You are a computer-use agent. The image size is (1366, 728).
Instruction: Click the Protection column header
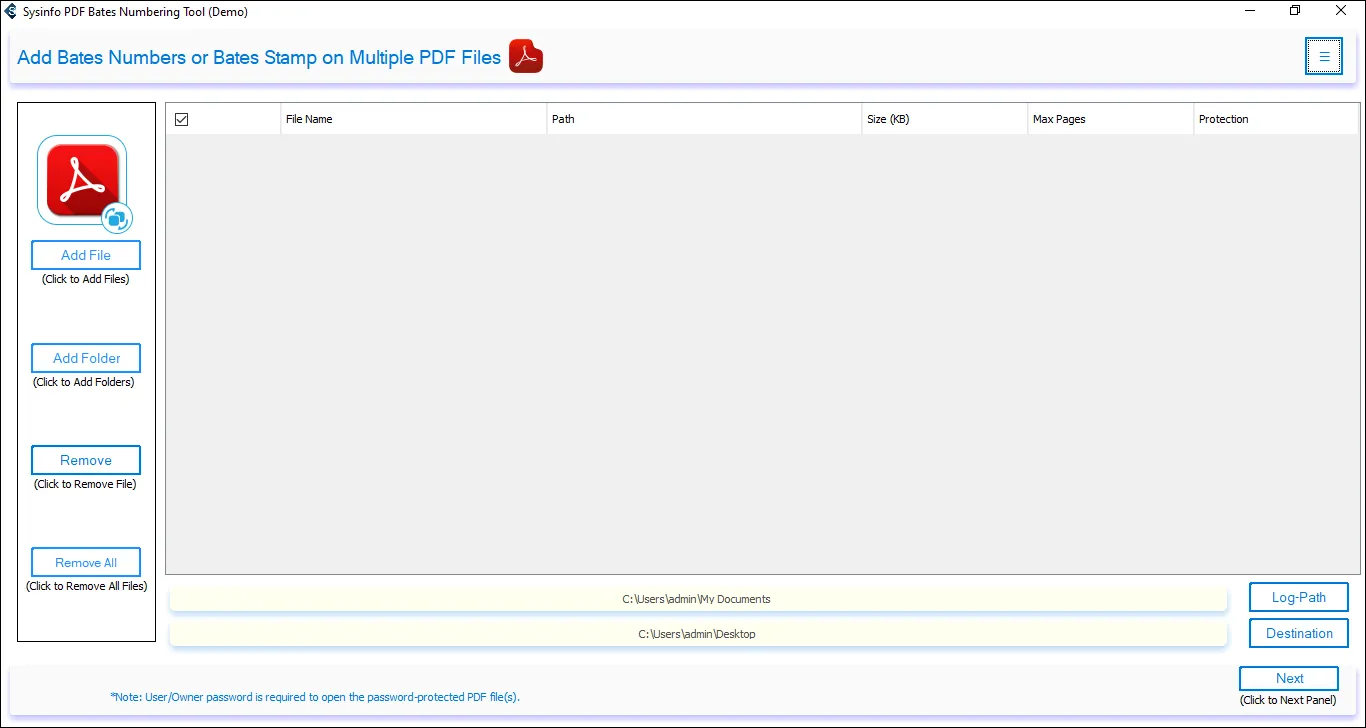[1223, 118]
